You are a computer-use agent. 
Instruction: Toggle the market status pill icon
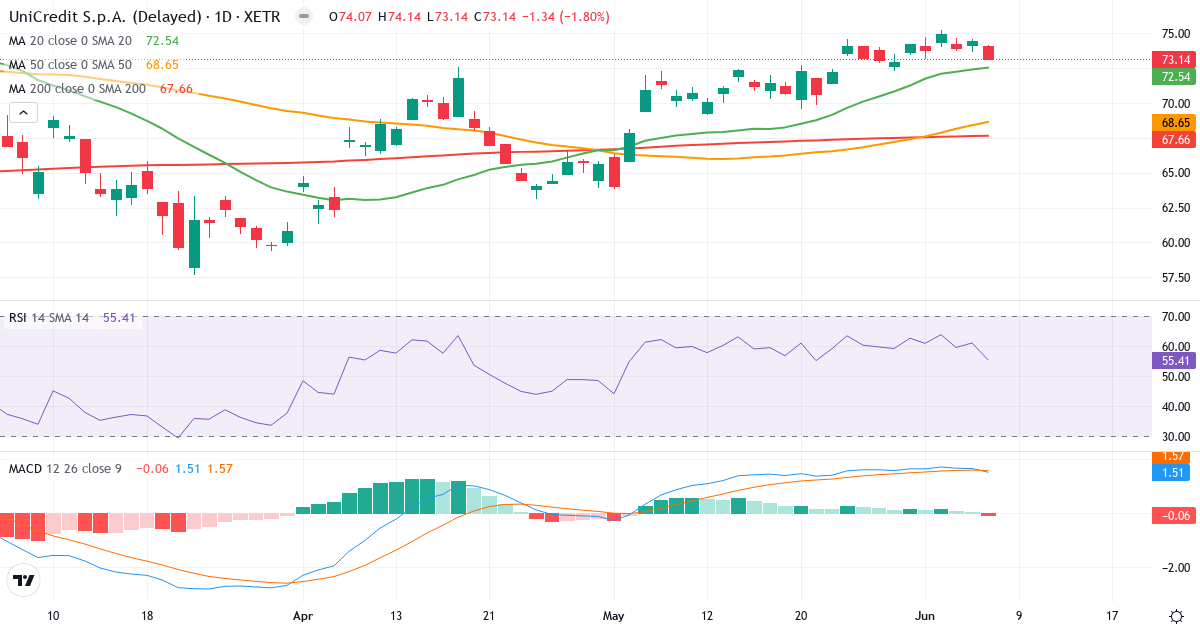(x=304, y=17)
